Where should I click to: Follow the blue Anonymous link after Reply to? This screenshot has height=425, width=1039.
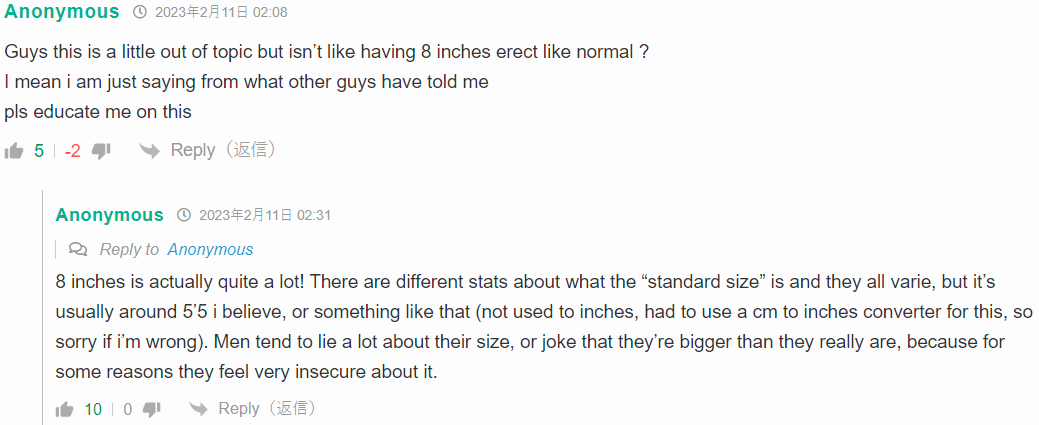pyautogui.click(x=210, y=249)
